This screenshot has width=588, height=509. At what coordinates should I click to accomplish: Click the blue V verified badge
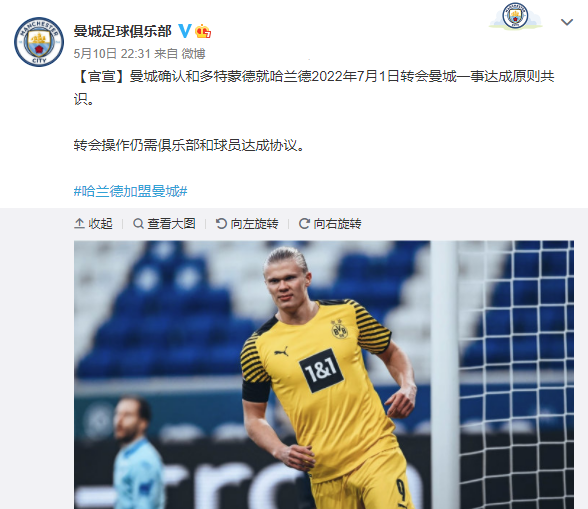click(184, 31)
